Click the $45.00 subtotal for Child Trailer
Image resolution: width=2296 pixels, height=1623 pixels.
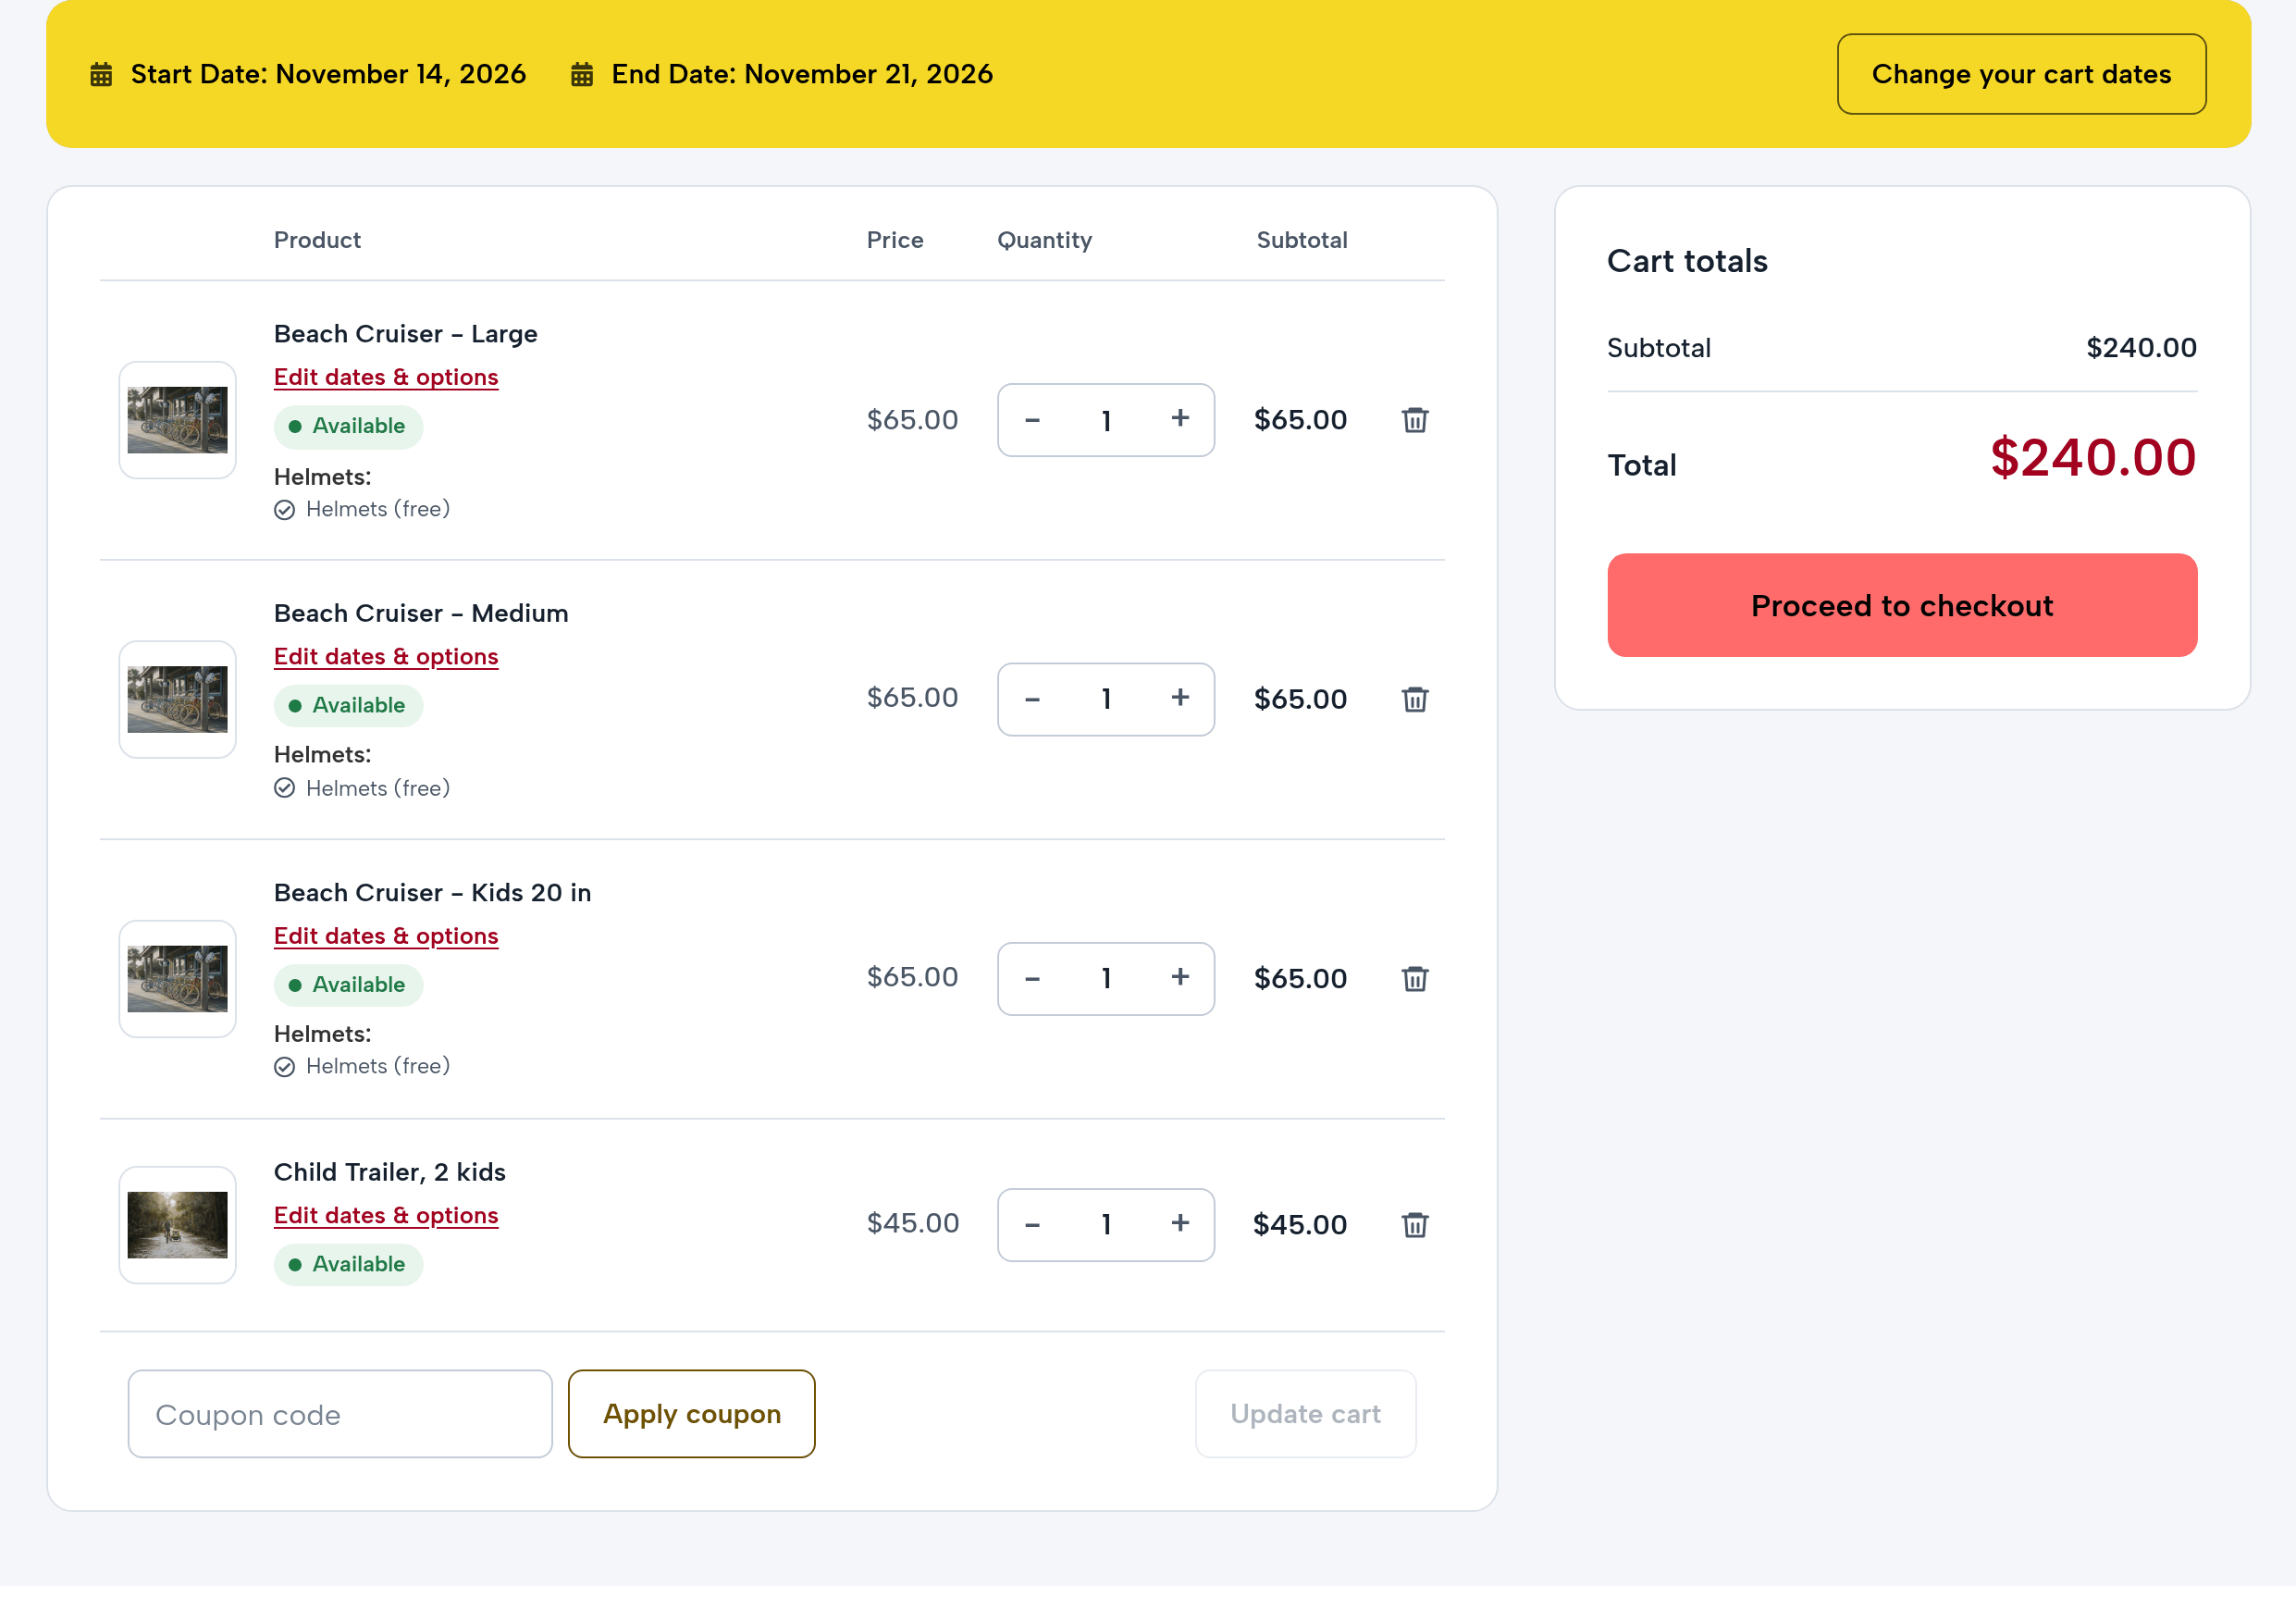(1299, 1224)
